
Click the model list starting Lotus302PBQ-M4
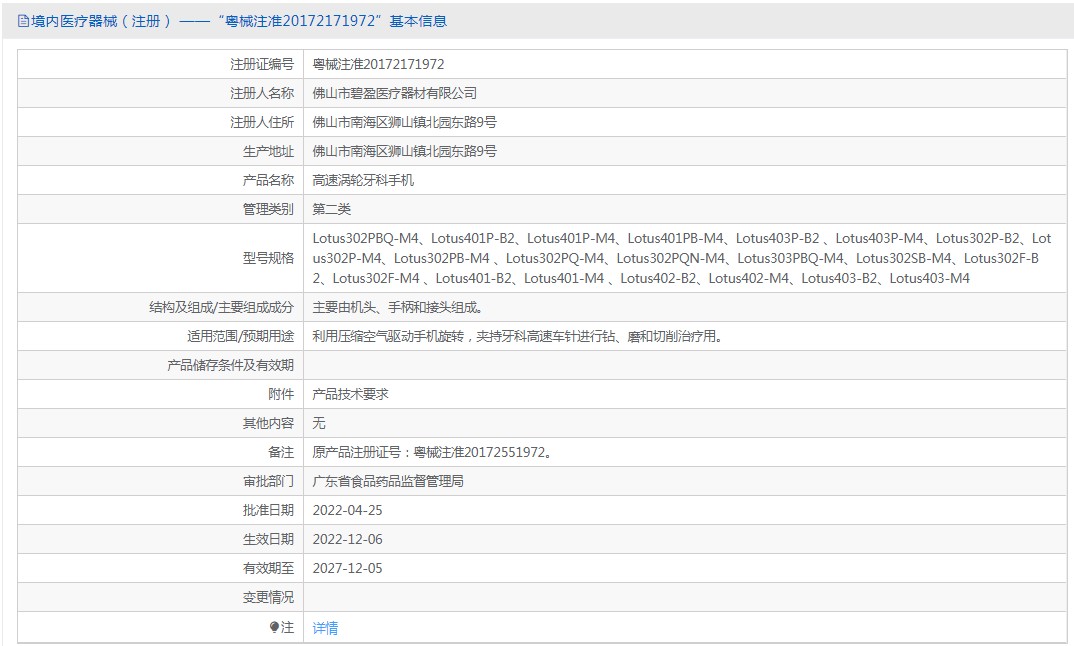682,258
